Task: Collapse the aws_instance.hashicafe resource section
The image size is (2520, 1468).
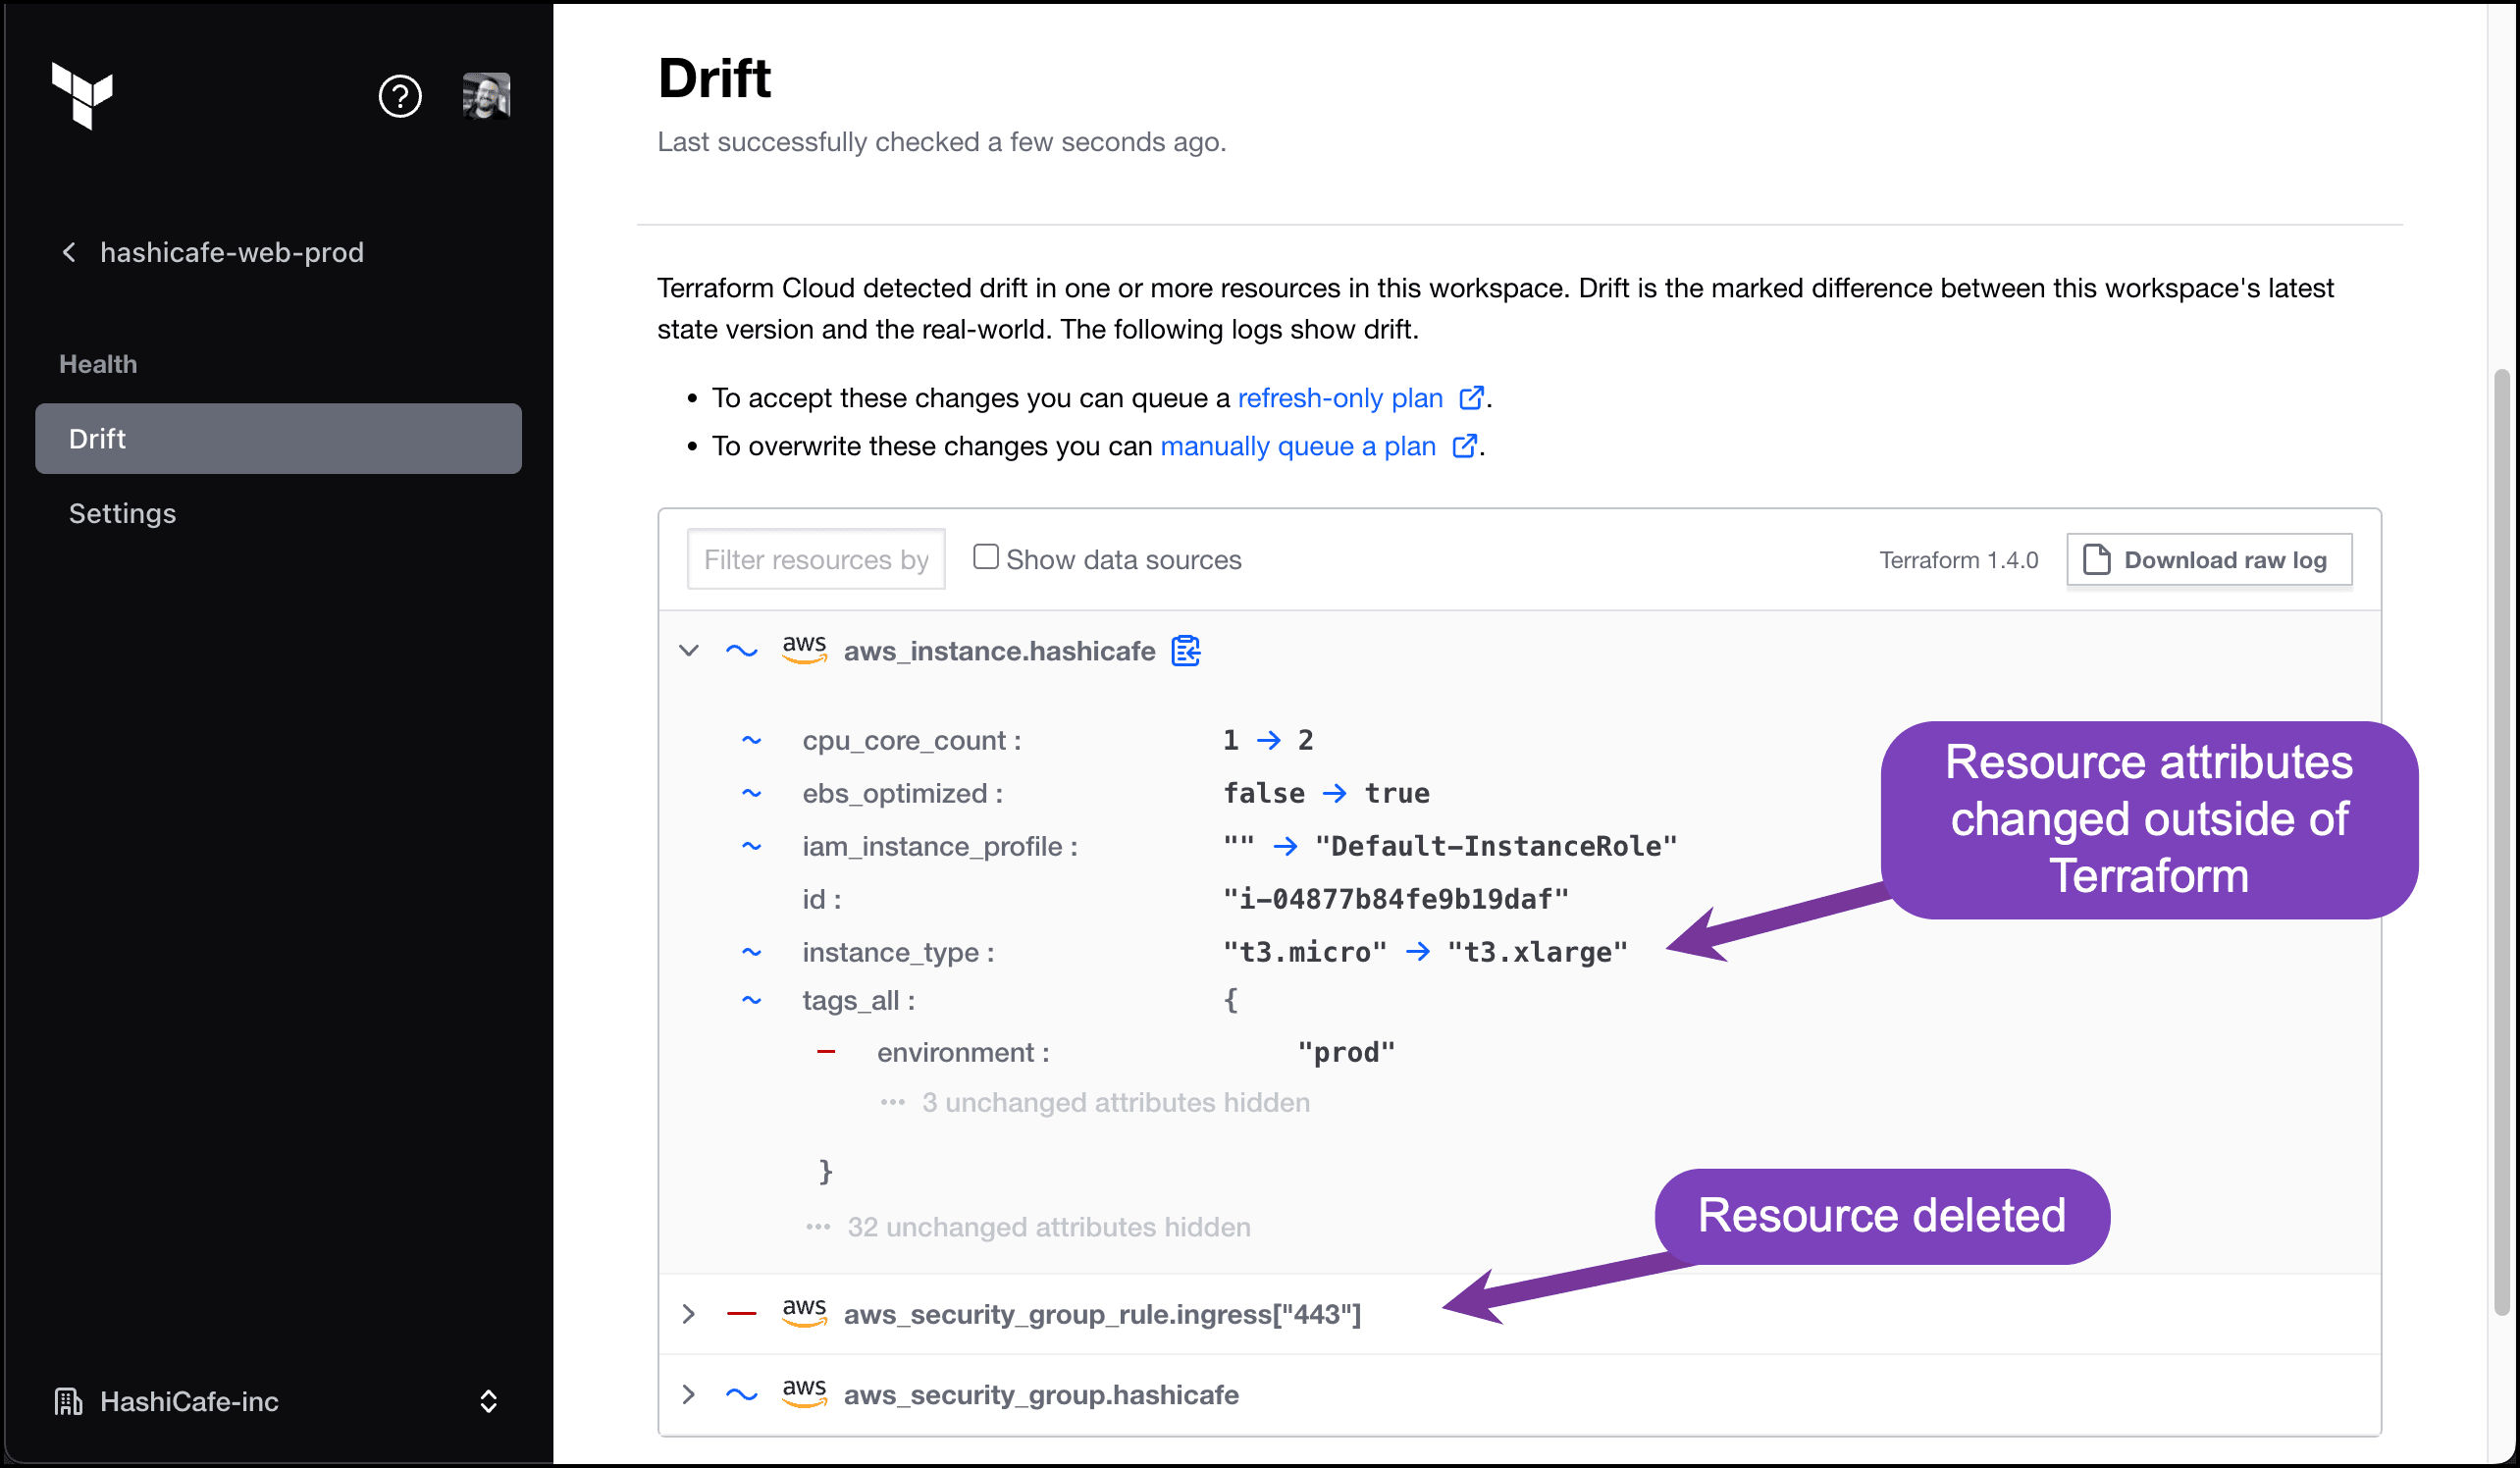Action: tap(687, 651)
